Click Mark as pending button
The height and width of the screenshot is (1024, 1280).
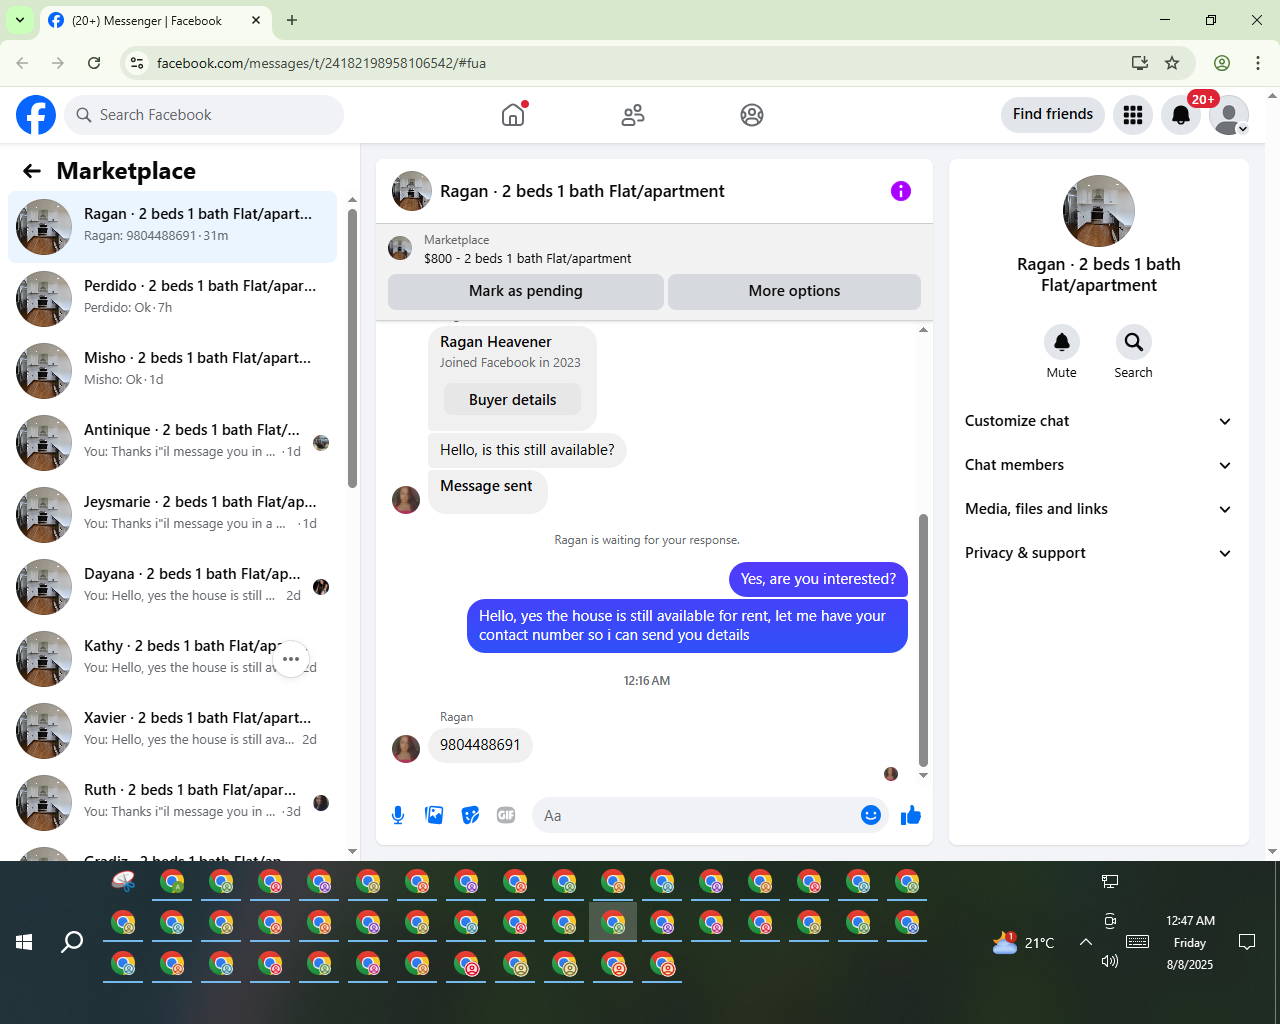[x=526, y=291]
